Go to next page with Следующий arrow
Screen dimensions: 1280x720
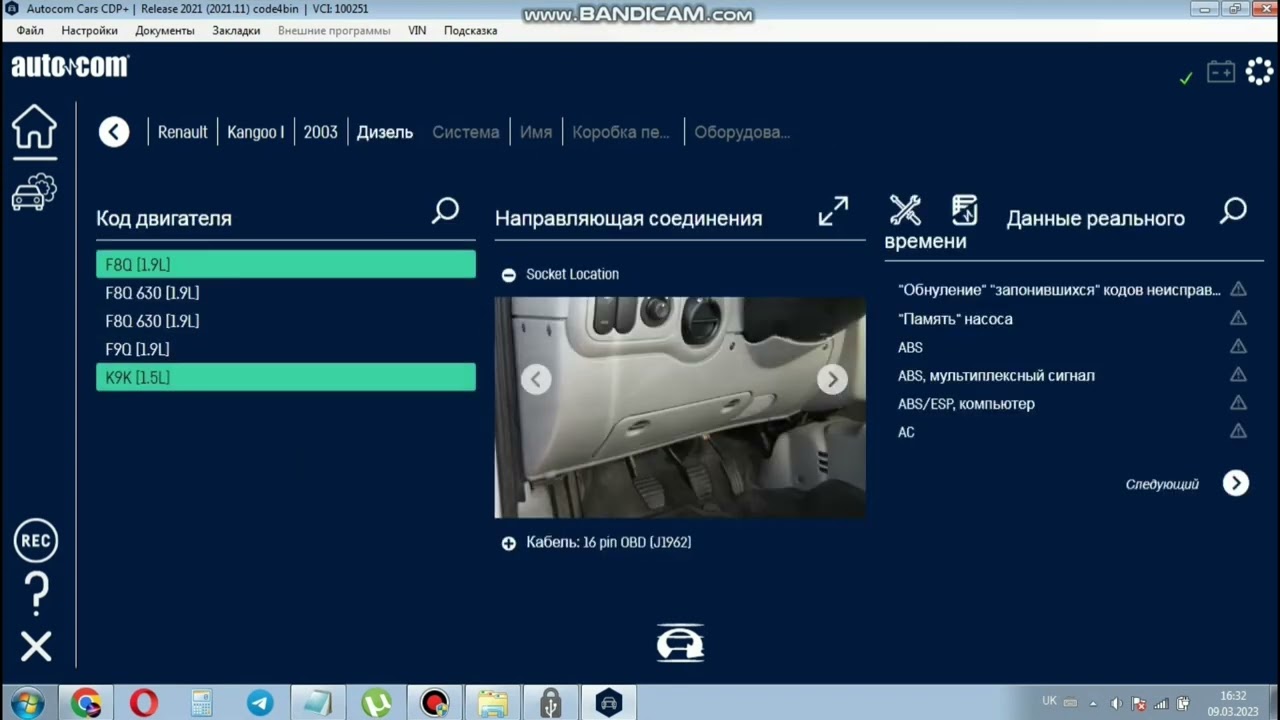click(1236, 484)
